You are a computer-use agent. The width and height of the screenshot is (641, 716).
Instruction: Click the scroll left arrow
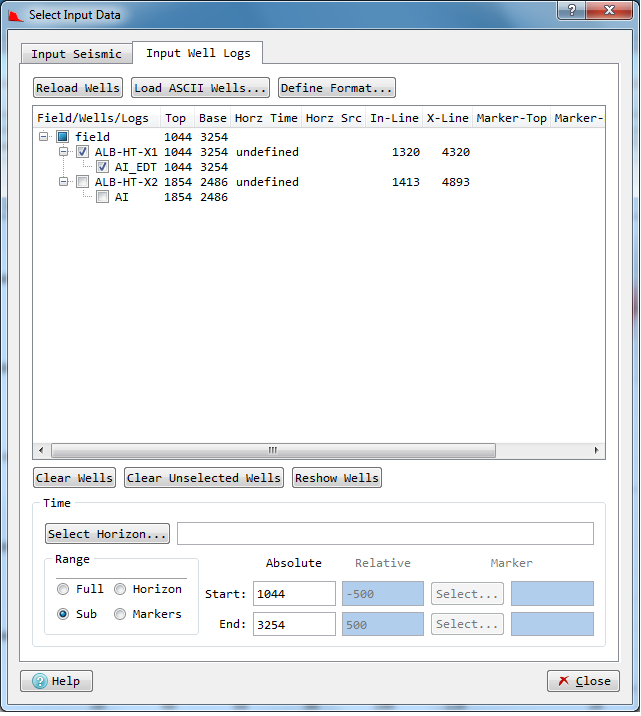coord(41,450)
